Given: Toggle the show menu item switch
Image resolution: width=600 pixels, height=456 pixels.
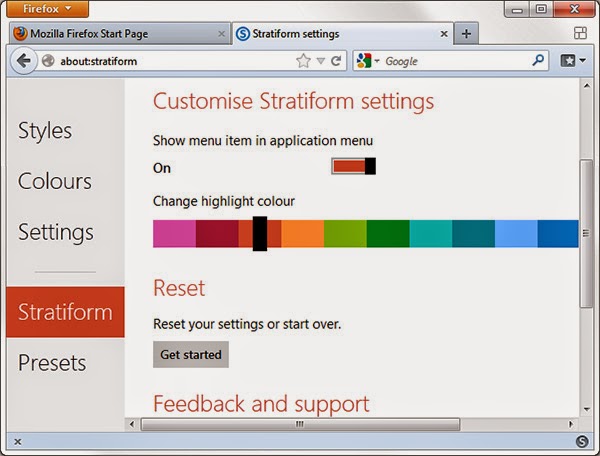Looking at the screenshot, I should 354,166.
